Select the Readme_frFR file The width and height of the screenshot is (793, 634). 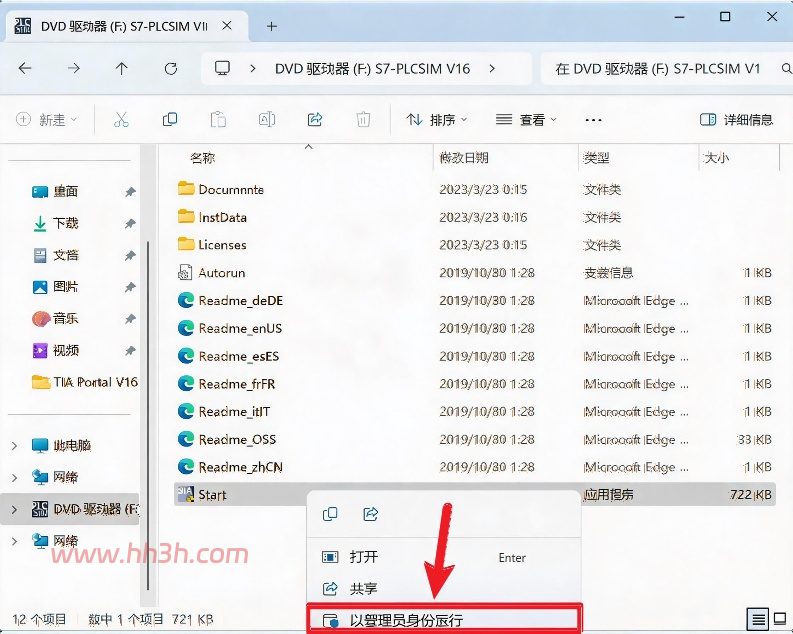(227, 384)
